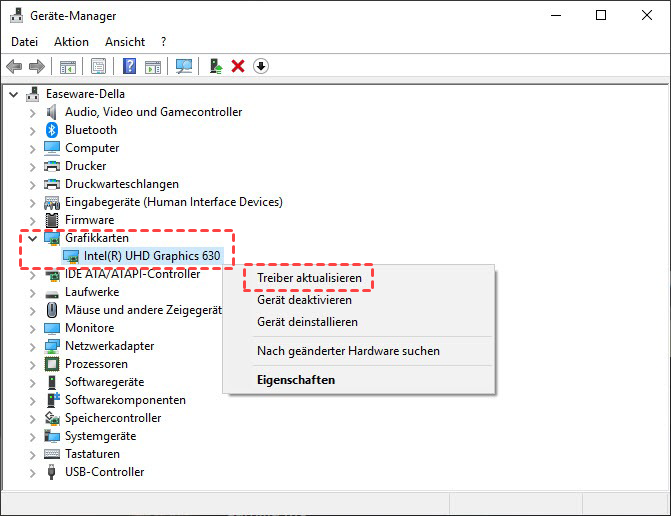Expand the Bluetooth category
Viewport: 671px width, 516px height.
click(33, 131)
